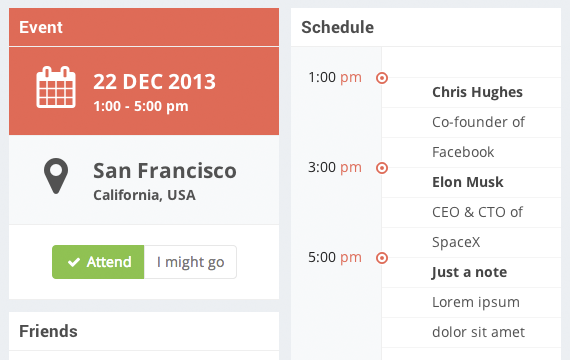Click the 22 DEC 2013 date text
The width and height of the screenshot is (570, 360).
(154, 81)
